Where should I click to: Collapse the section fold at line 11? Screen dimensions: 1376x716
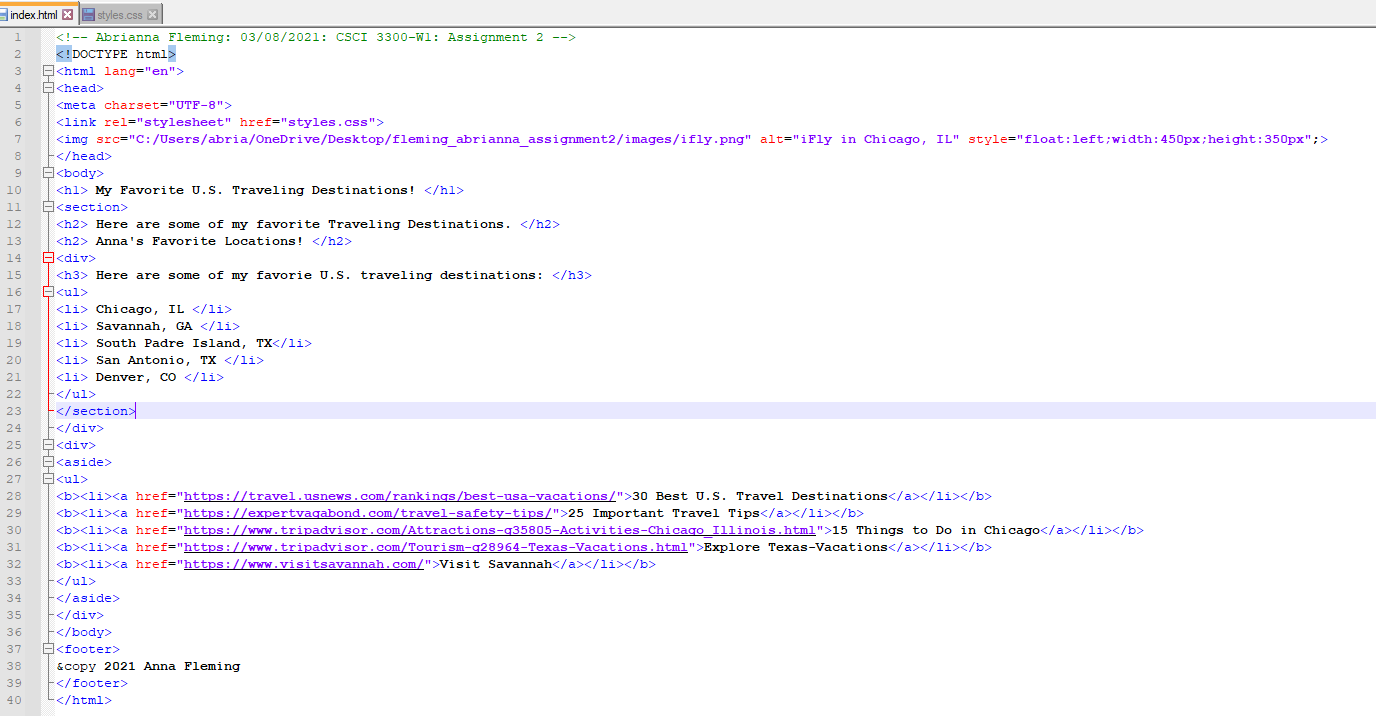(x=48, y=206)
